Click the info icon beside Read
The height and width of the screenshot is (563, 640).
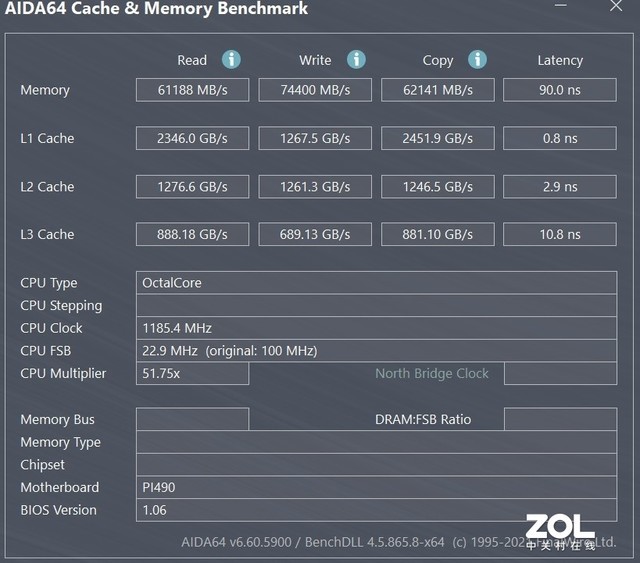click(231, 60)
